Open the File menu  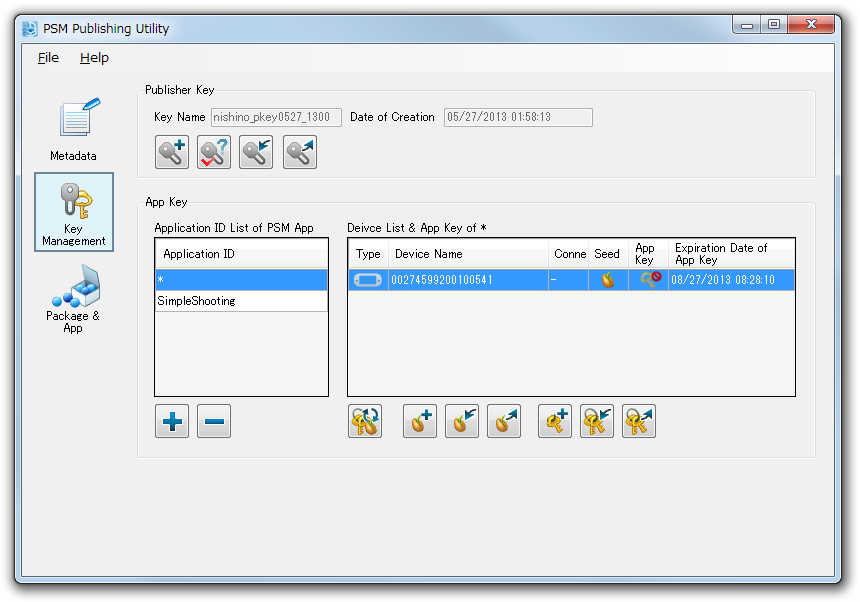[x=48, y=58]
